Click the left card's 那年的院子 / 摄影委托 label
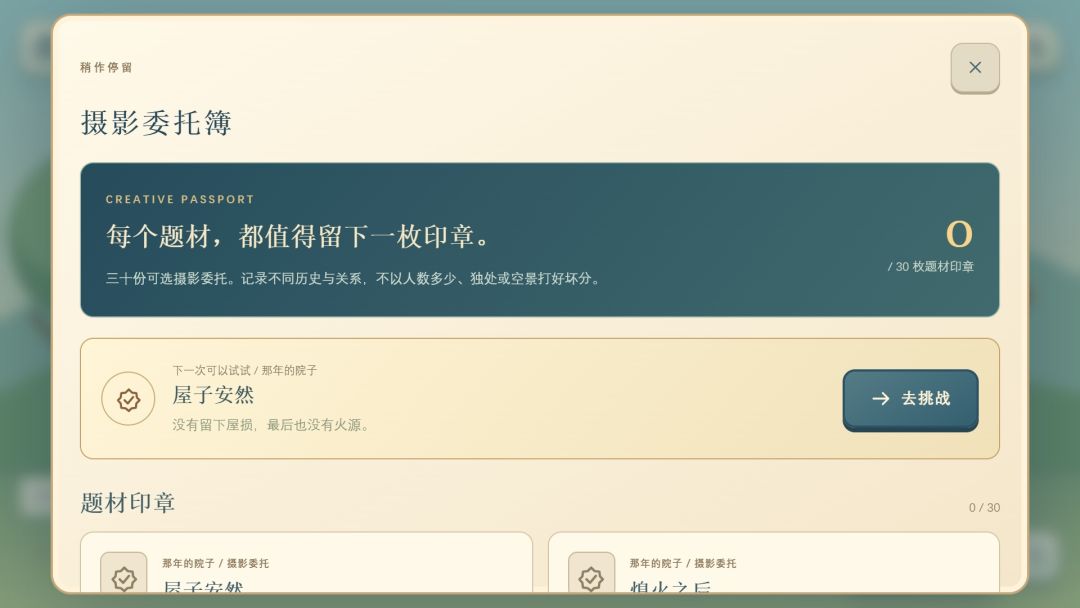 tap(216, 563)
